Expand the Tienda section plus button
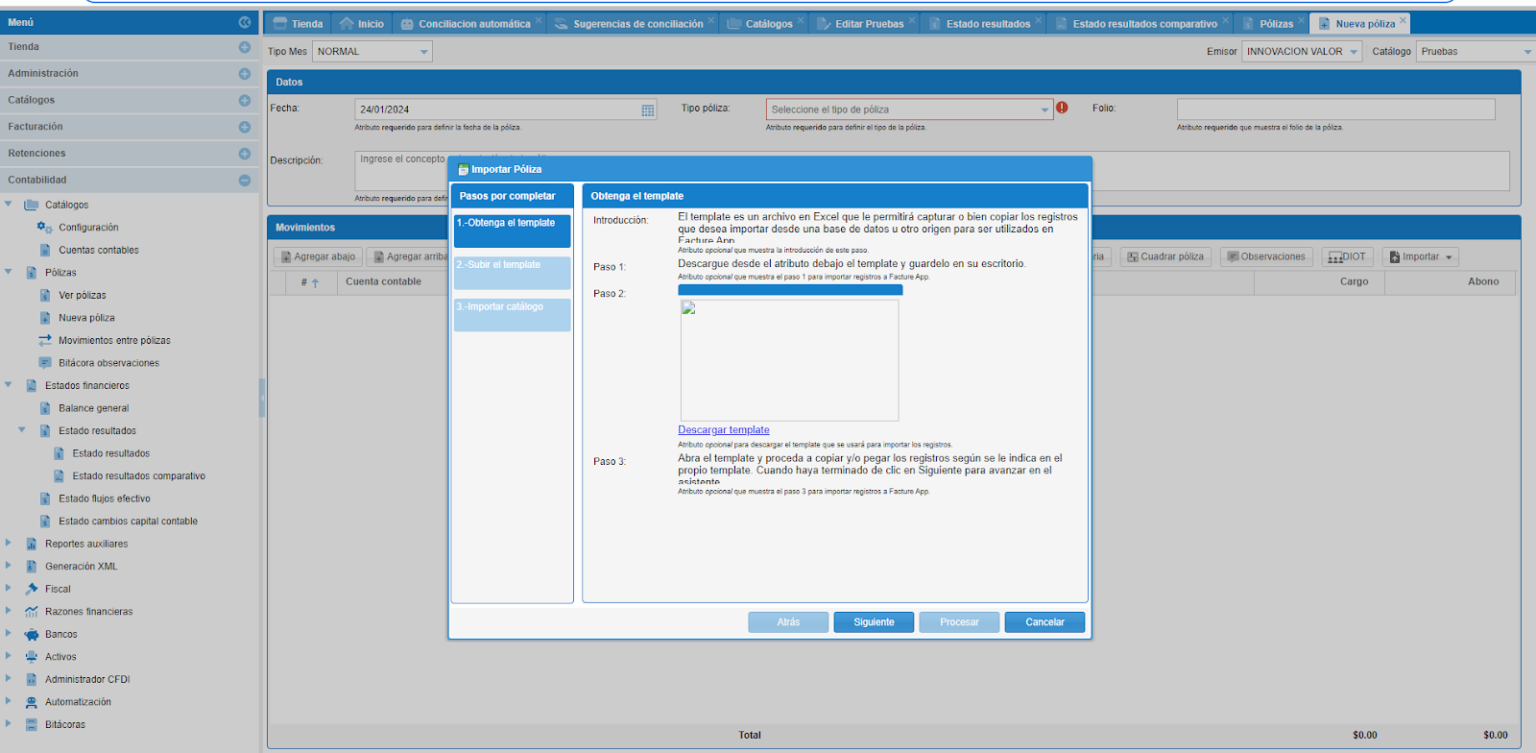Image resolution: width=1536 pixels, height=753 pixels. click(x=244, y=47)
